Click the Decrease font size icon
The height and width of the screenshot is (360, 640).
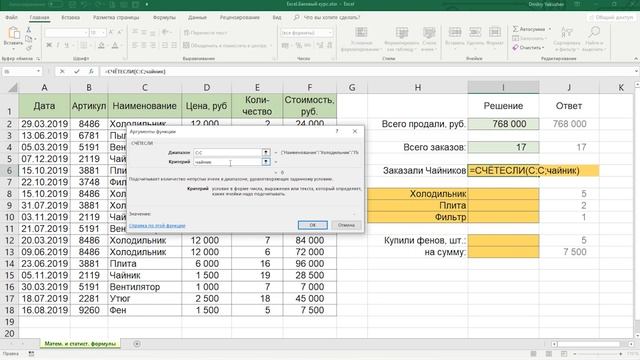tap(120, 32)
